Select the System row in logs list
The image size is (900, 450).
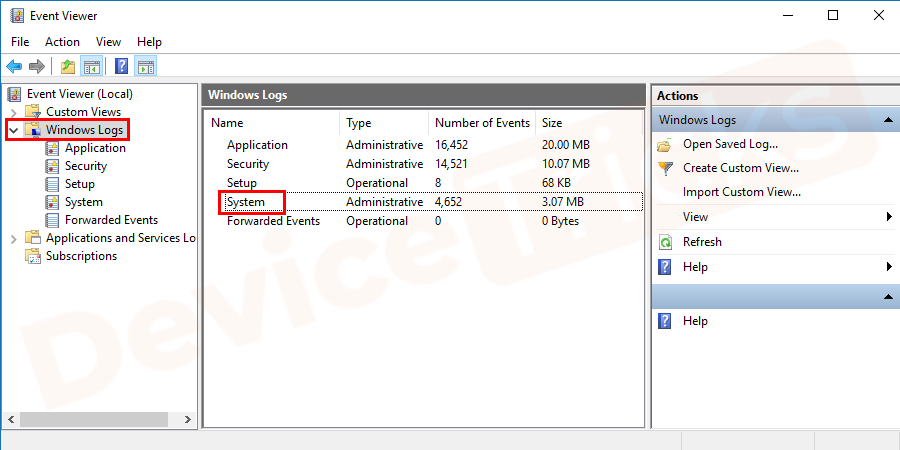click(x=424, y=202)
